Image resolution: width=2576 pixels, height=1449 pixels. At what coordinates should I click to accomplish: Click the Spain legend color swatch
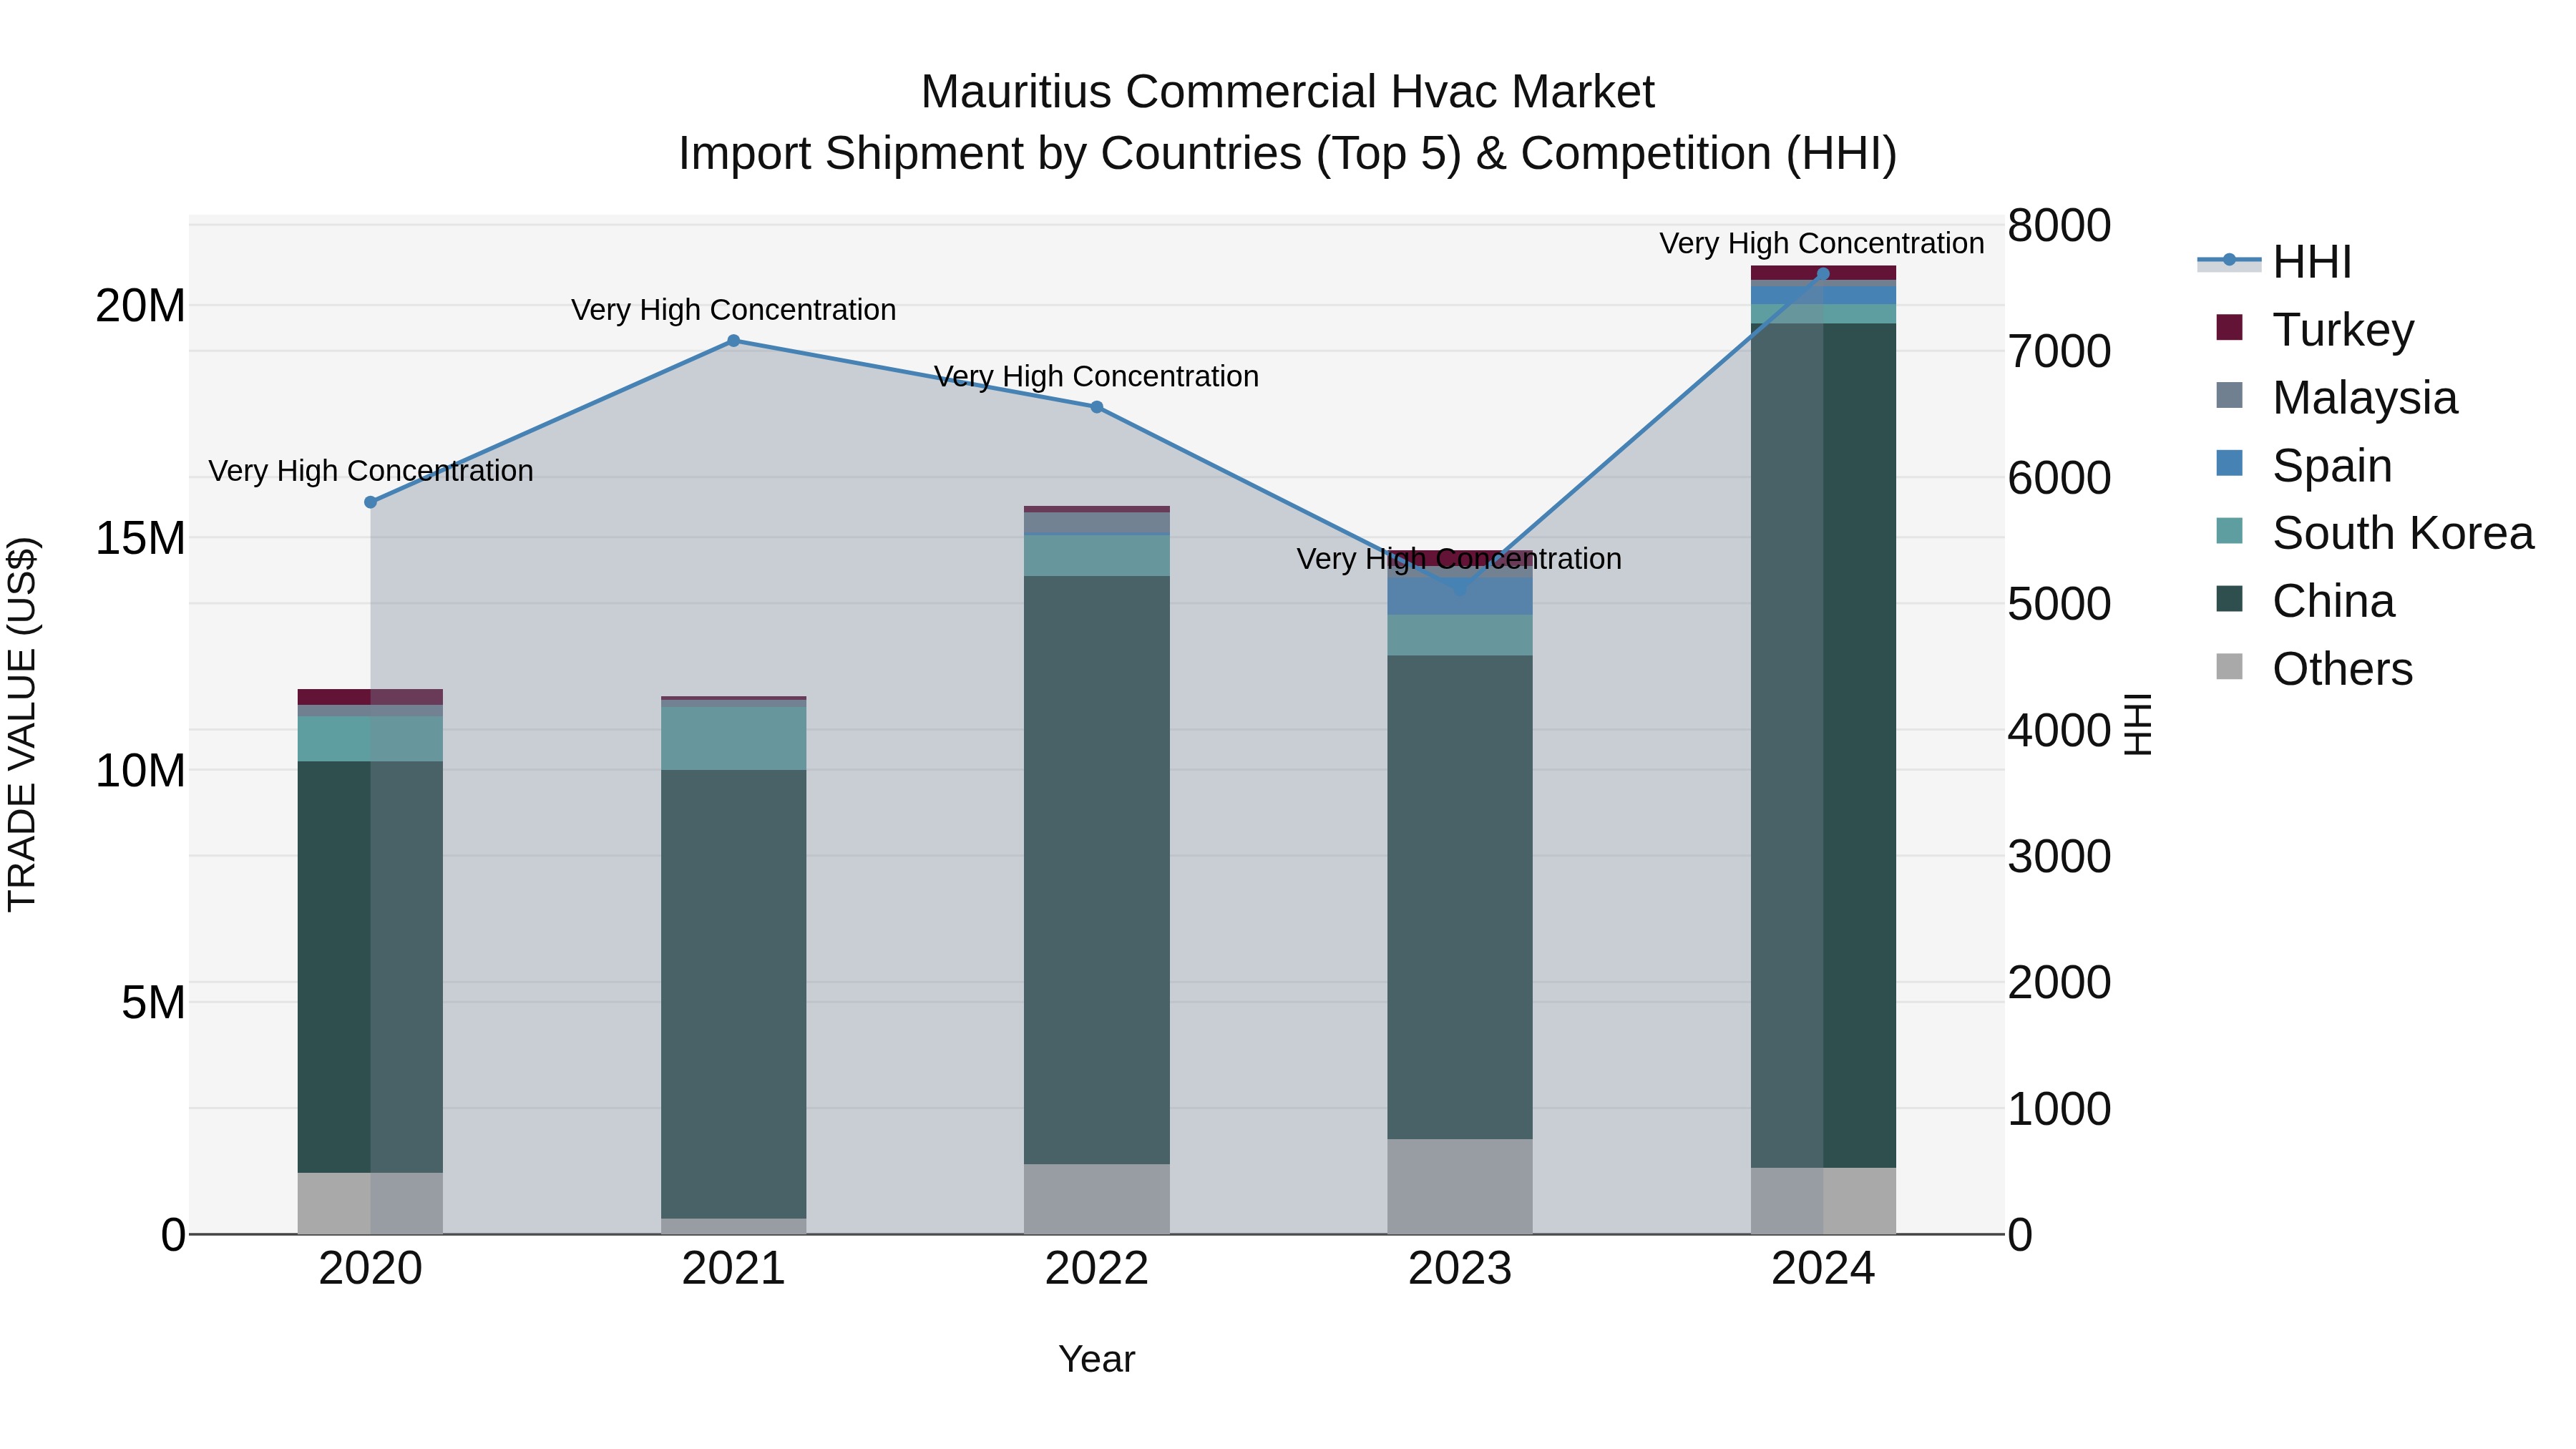tap(2229, 463)
